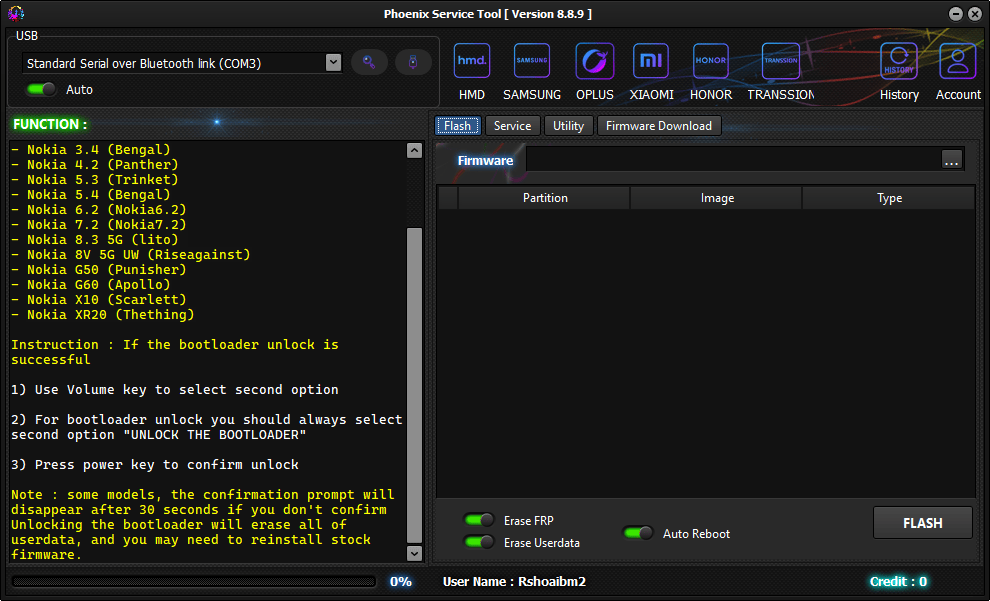The image size is (990, 601).
Task: Toggle the Auto Reboot switch
Action: click(638, 533)
